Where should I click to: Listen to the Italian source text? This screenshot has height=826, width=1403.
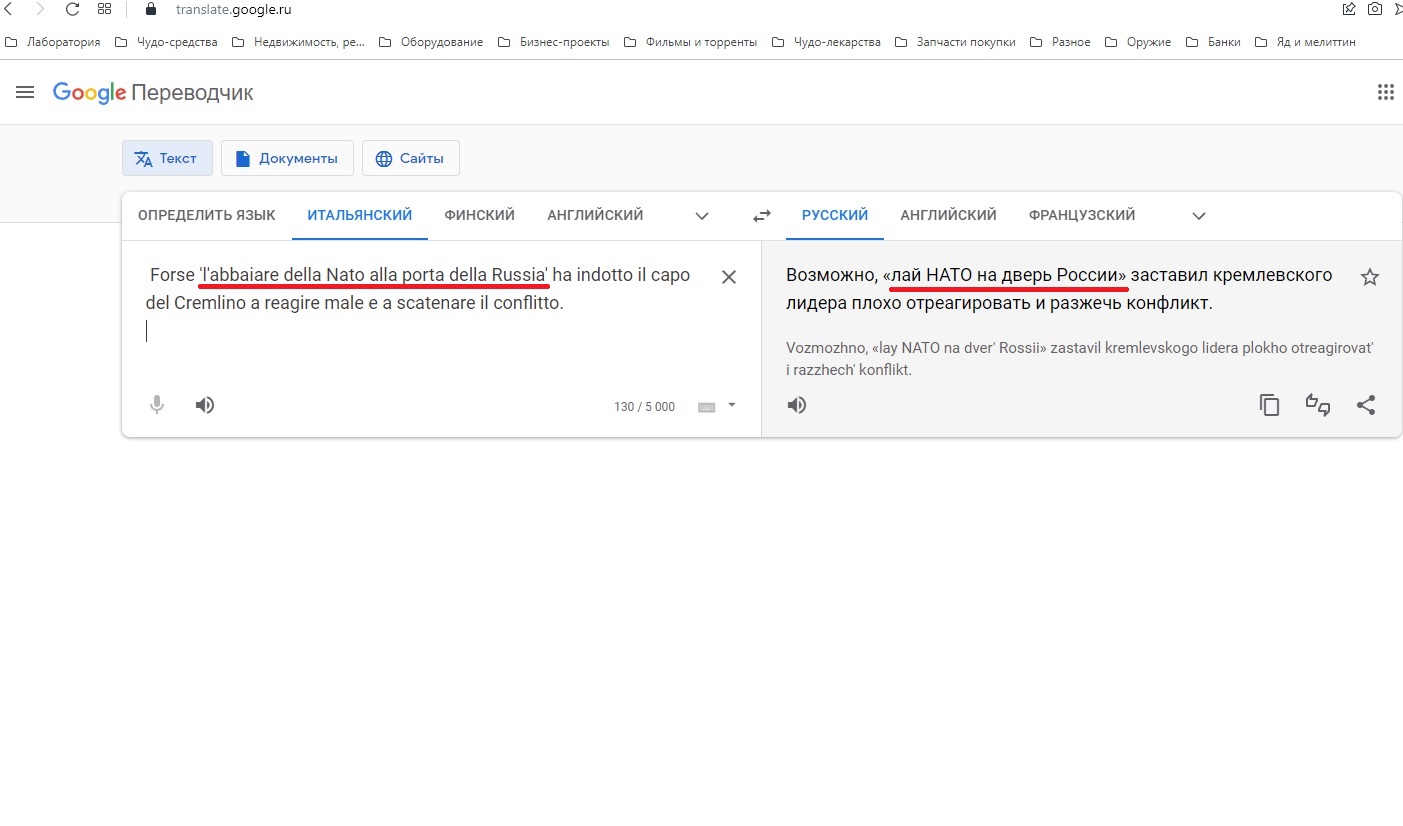[204, 405]
